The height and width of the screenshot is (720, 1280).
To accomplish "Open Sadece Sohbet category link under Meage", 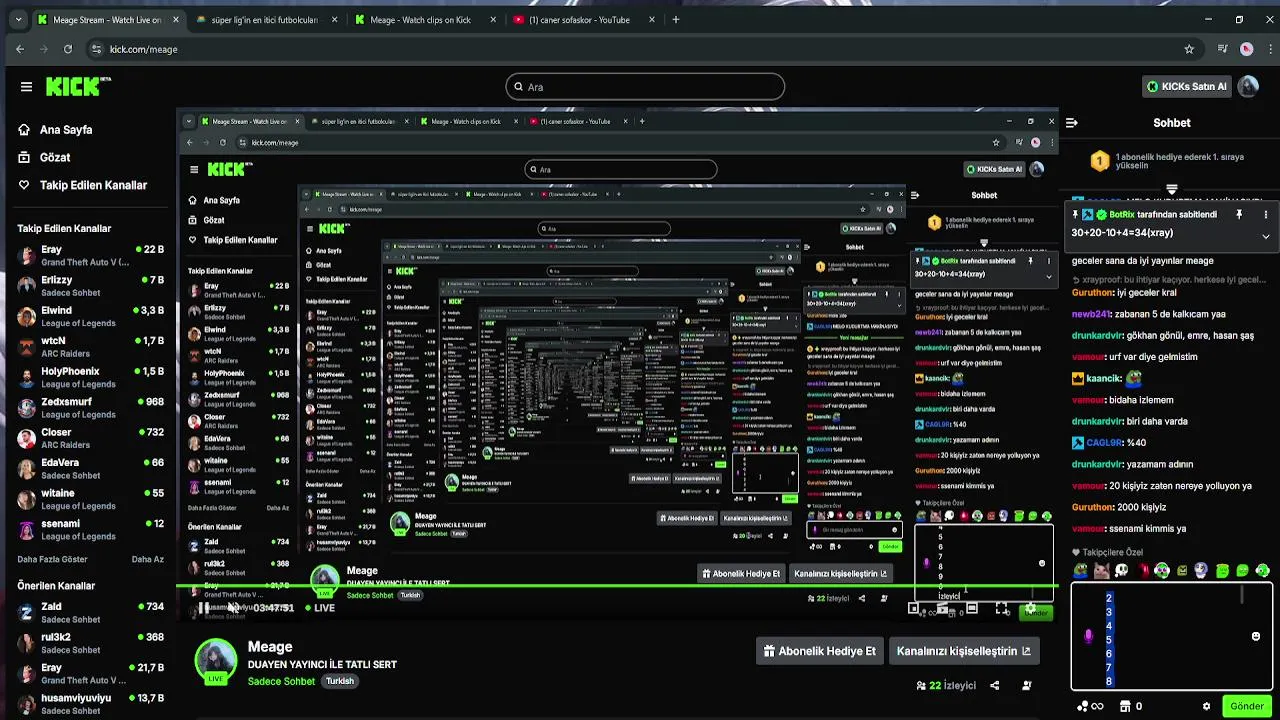I will 281,681.
